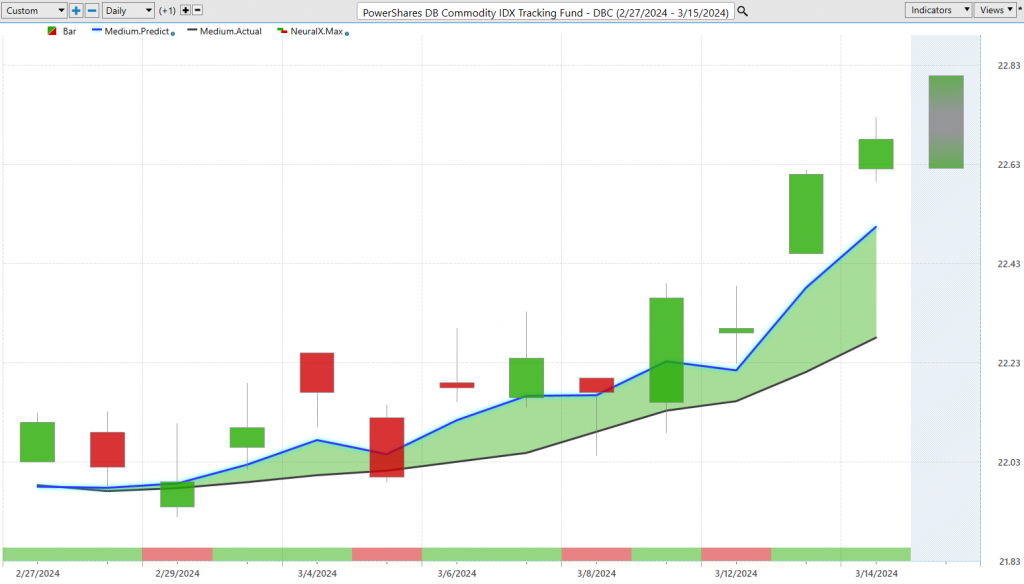Click the 2/29/2024 date axis label

tap(177, 574)
